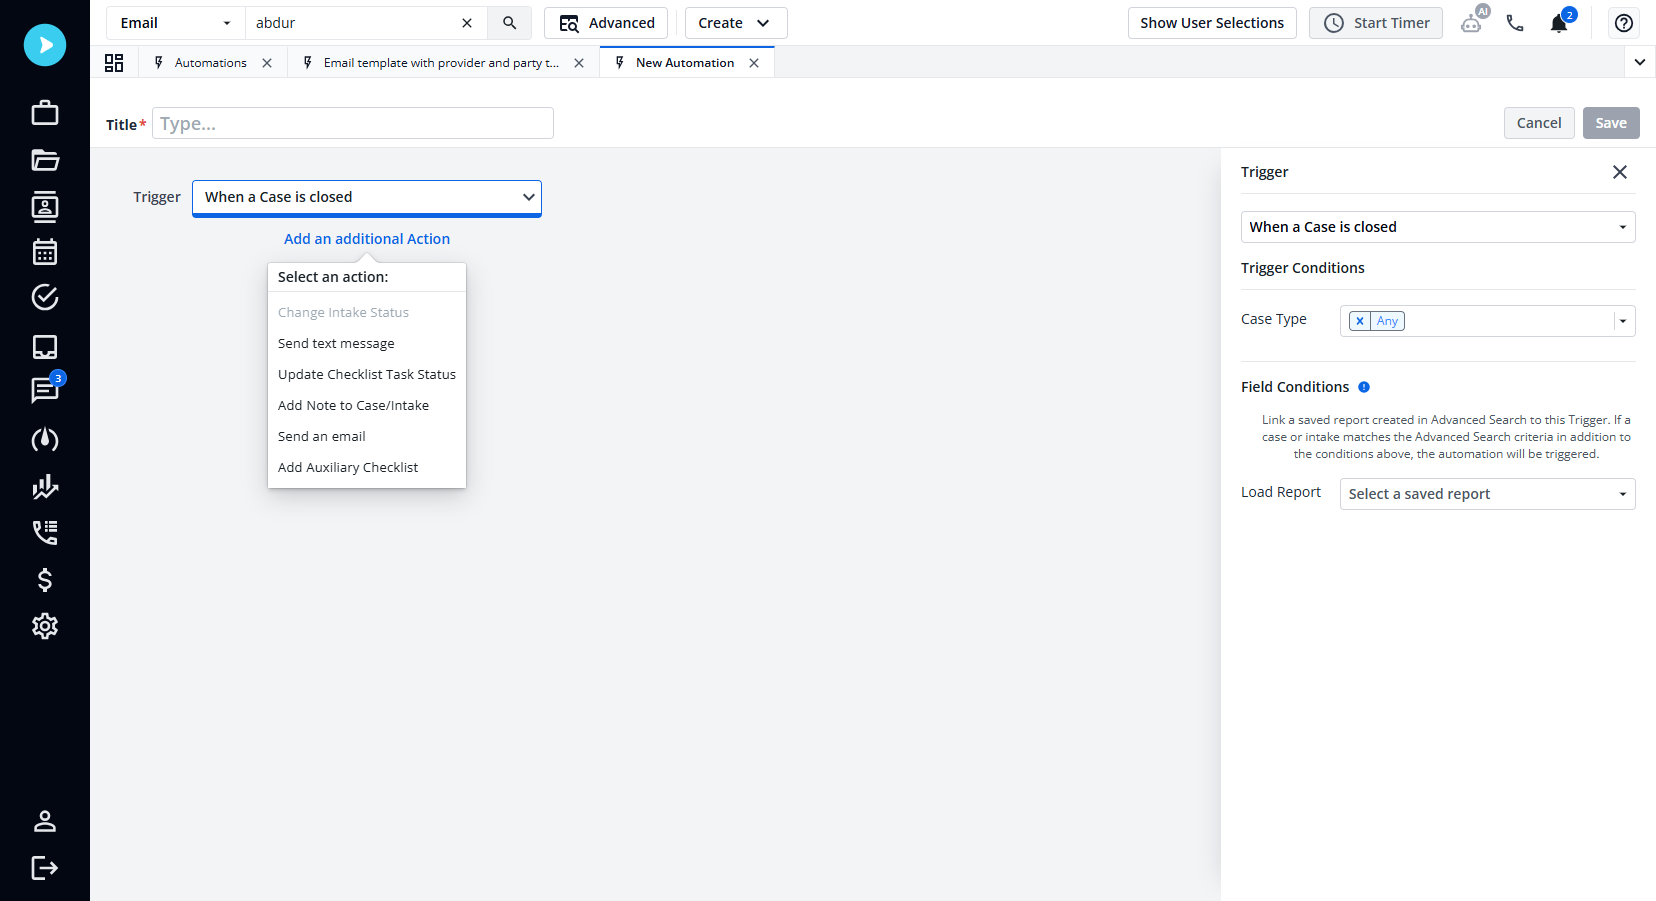The image size is (1656, 901).
Task: Open the briefcase cases icon
Action: click(45, 113)
